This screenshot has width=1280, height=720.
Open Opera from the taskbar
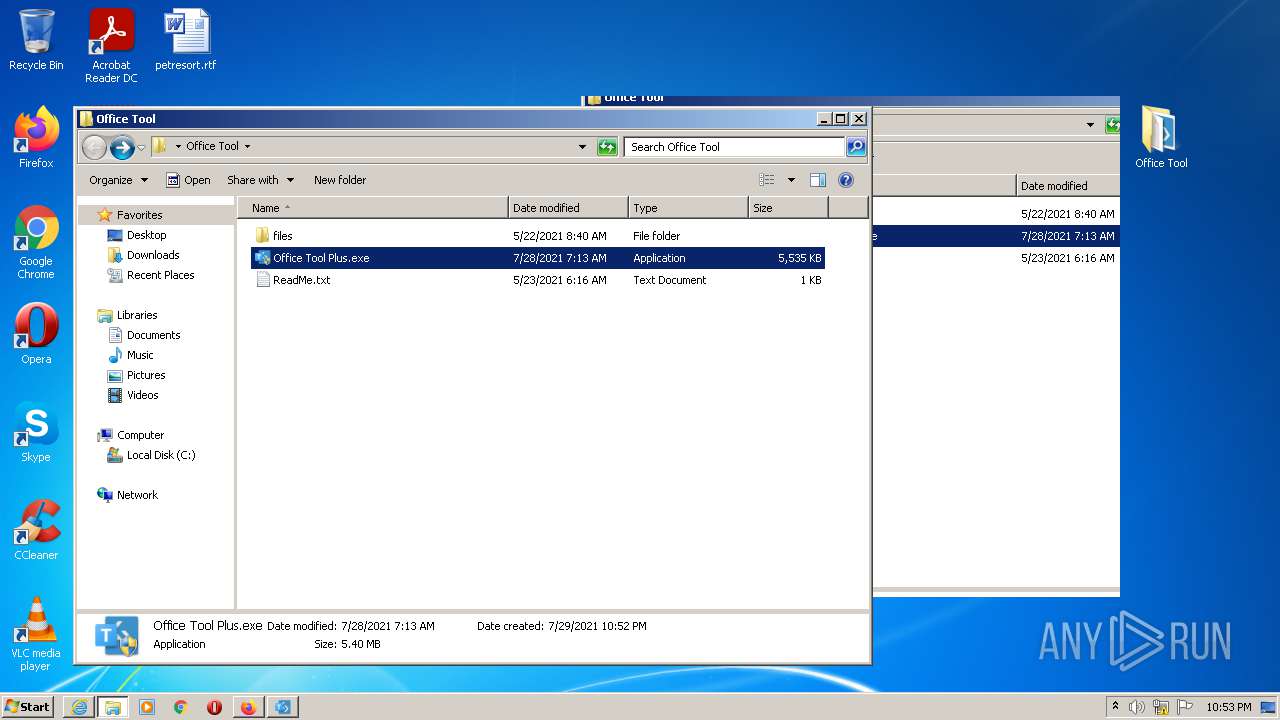tap(214, 707)
